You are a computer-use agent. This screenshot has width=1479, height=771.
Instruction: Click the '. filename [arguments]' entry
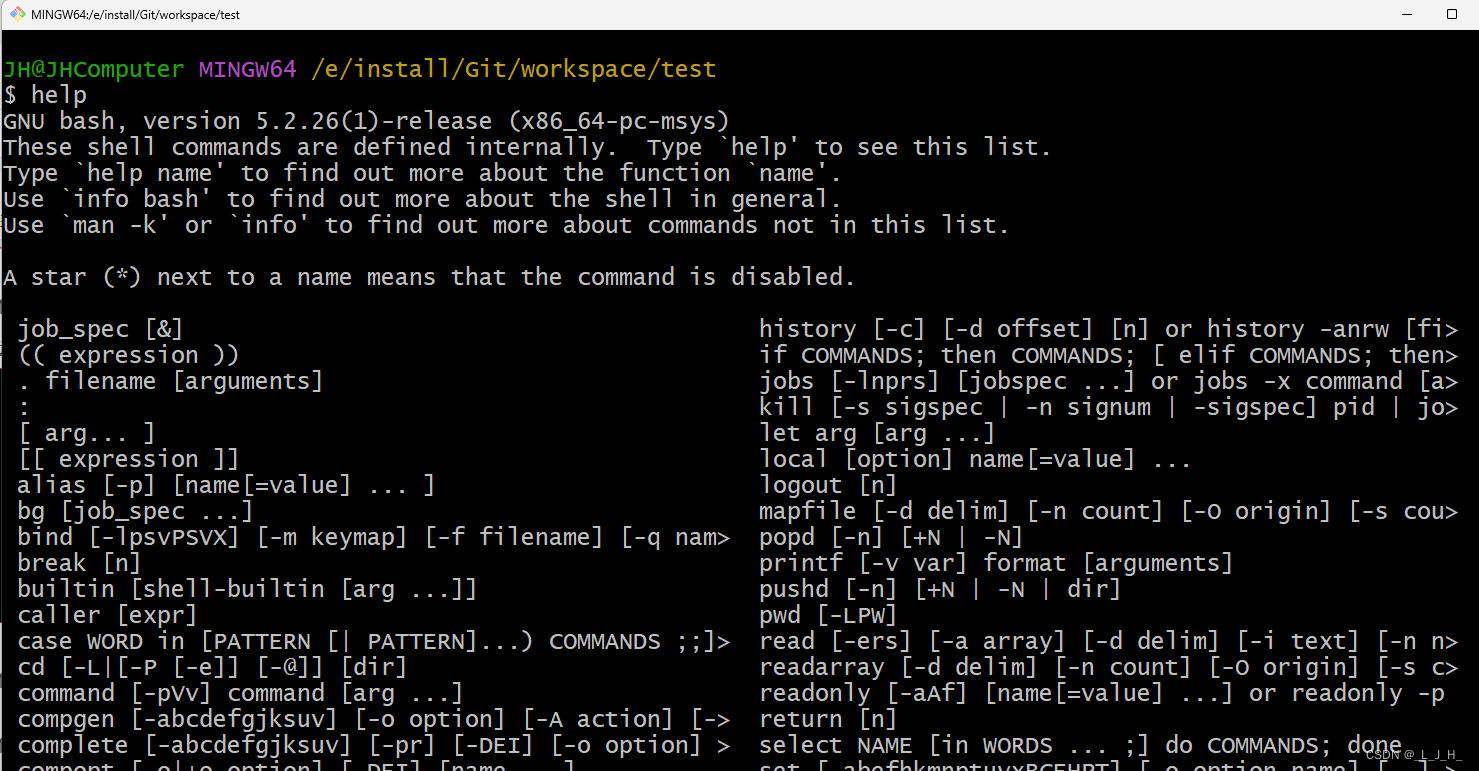click(170, 381)
